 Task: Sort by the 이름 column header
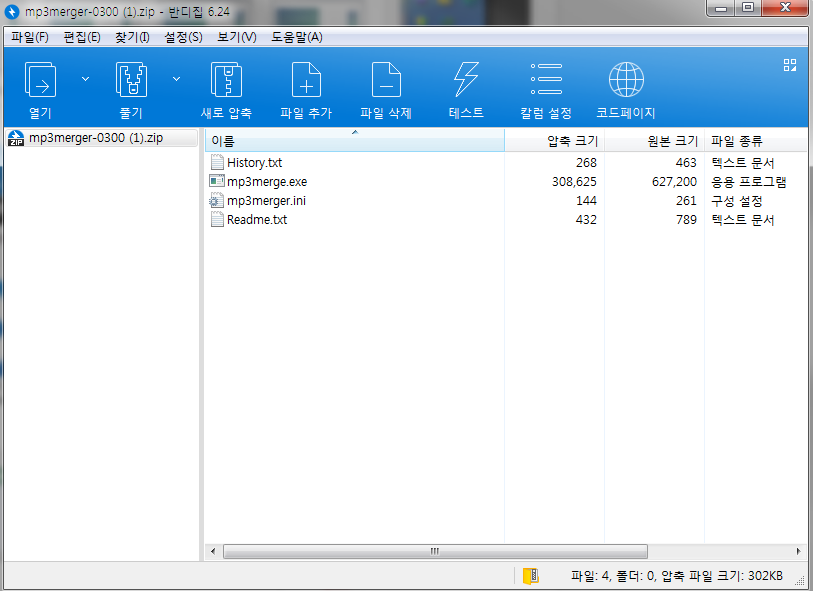click(x=355, y=140)
